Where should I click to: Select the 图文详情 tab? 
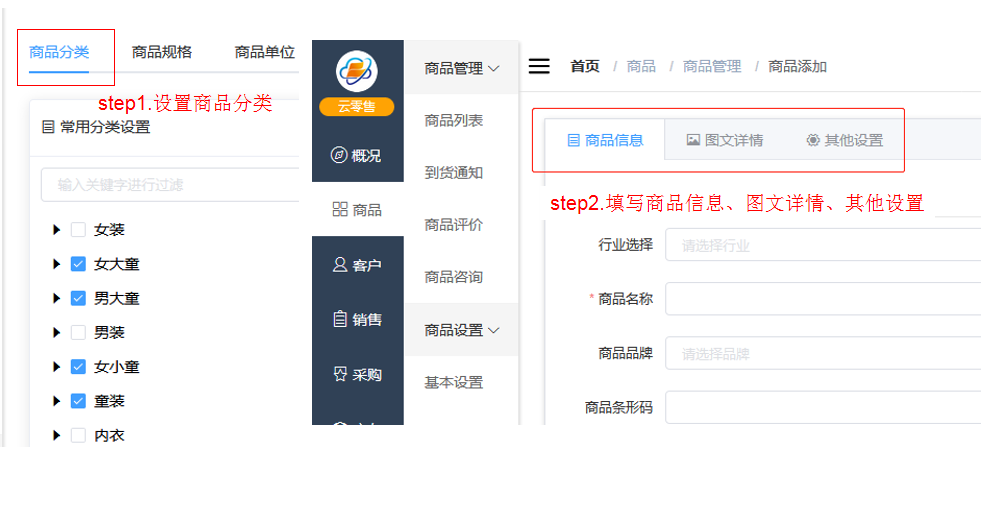pos(725,140)
